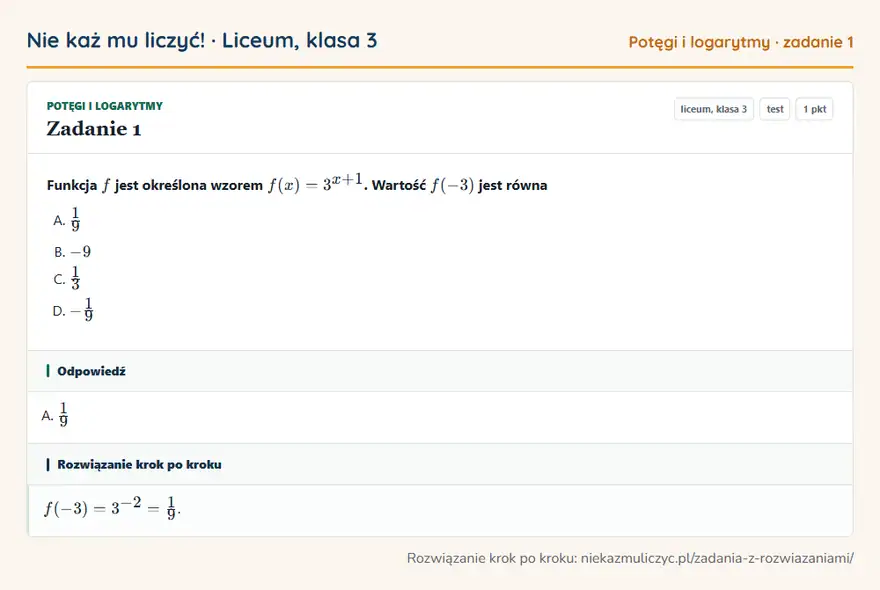Click the solution formula f(−3) = 3^−2
The image size is (880, 590).
(112, 507)
